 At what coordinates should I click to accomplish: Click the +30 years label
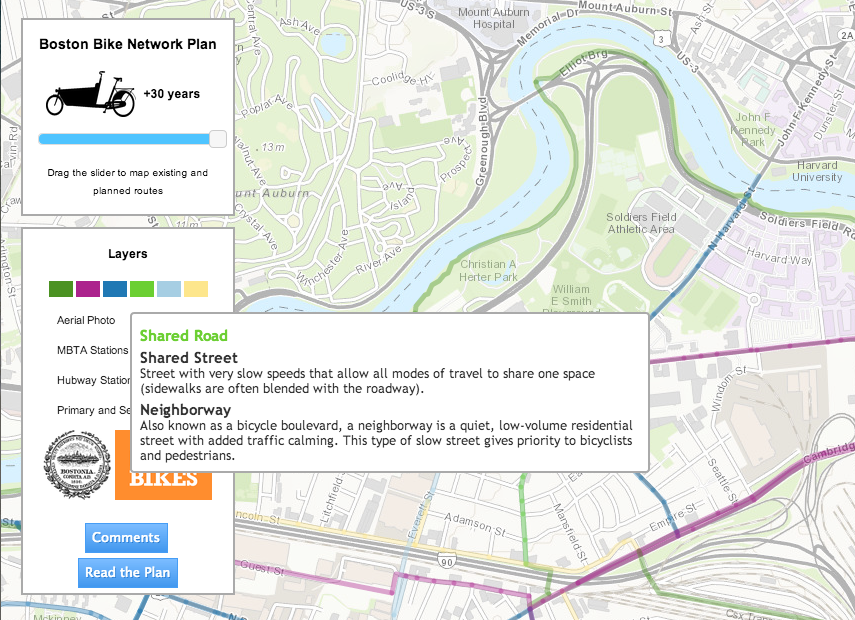[172, 94]
